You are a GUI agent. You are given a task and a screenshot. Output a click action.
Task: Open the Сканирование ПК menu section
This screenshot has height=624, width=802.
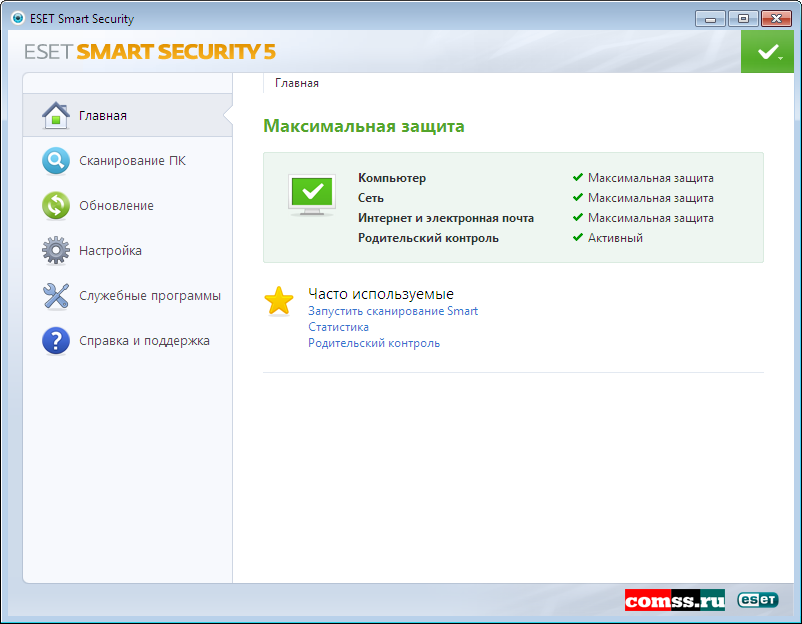point(132,161)
